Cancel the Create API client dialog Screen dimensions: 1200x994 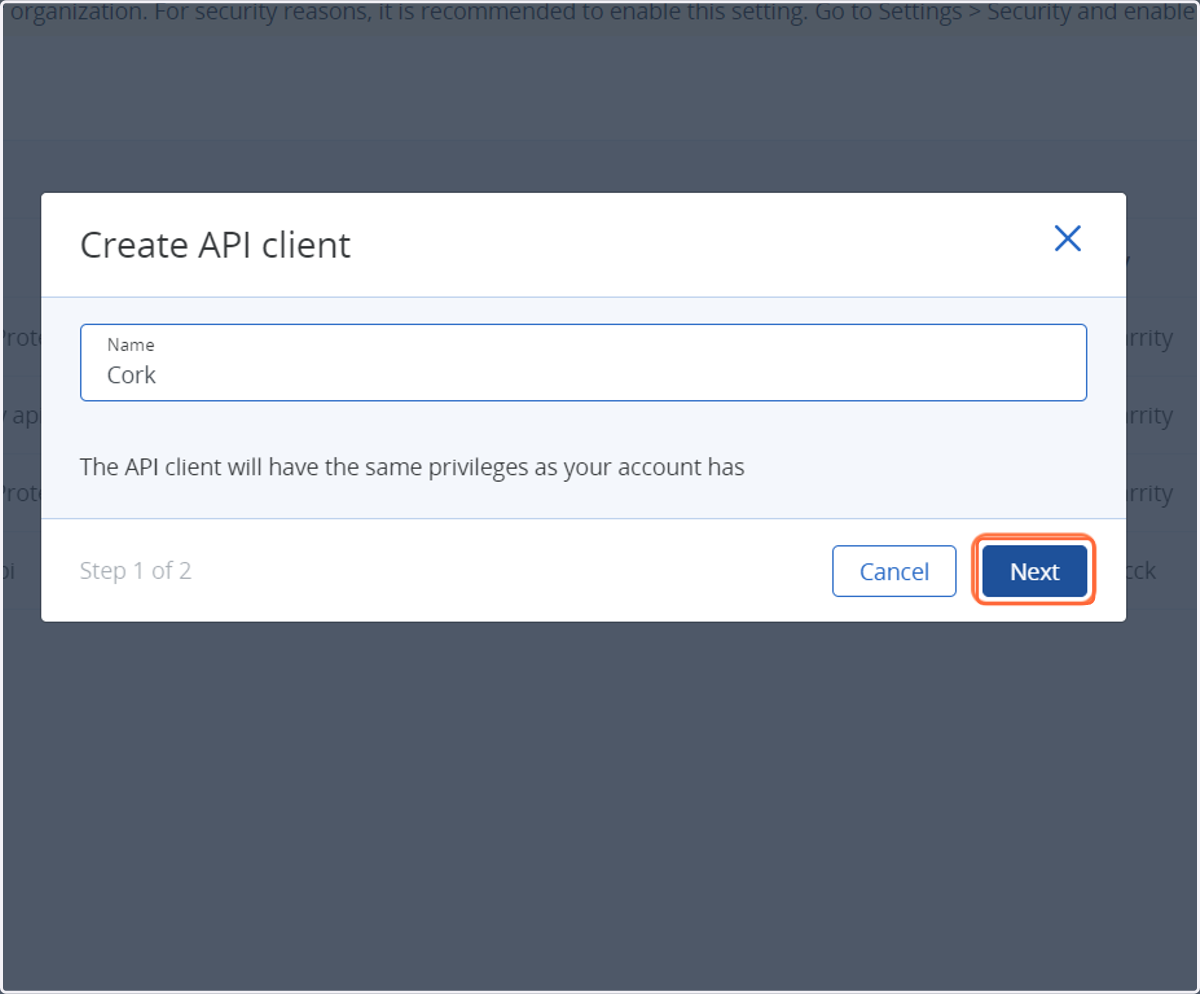coord(894,571)
